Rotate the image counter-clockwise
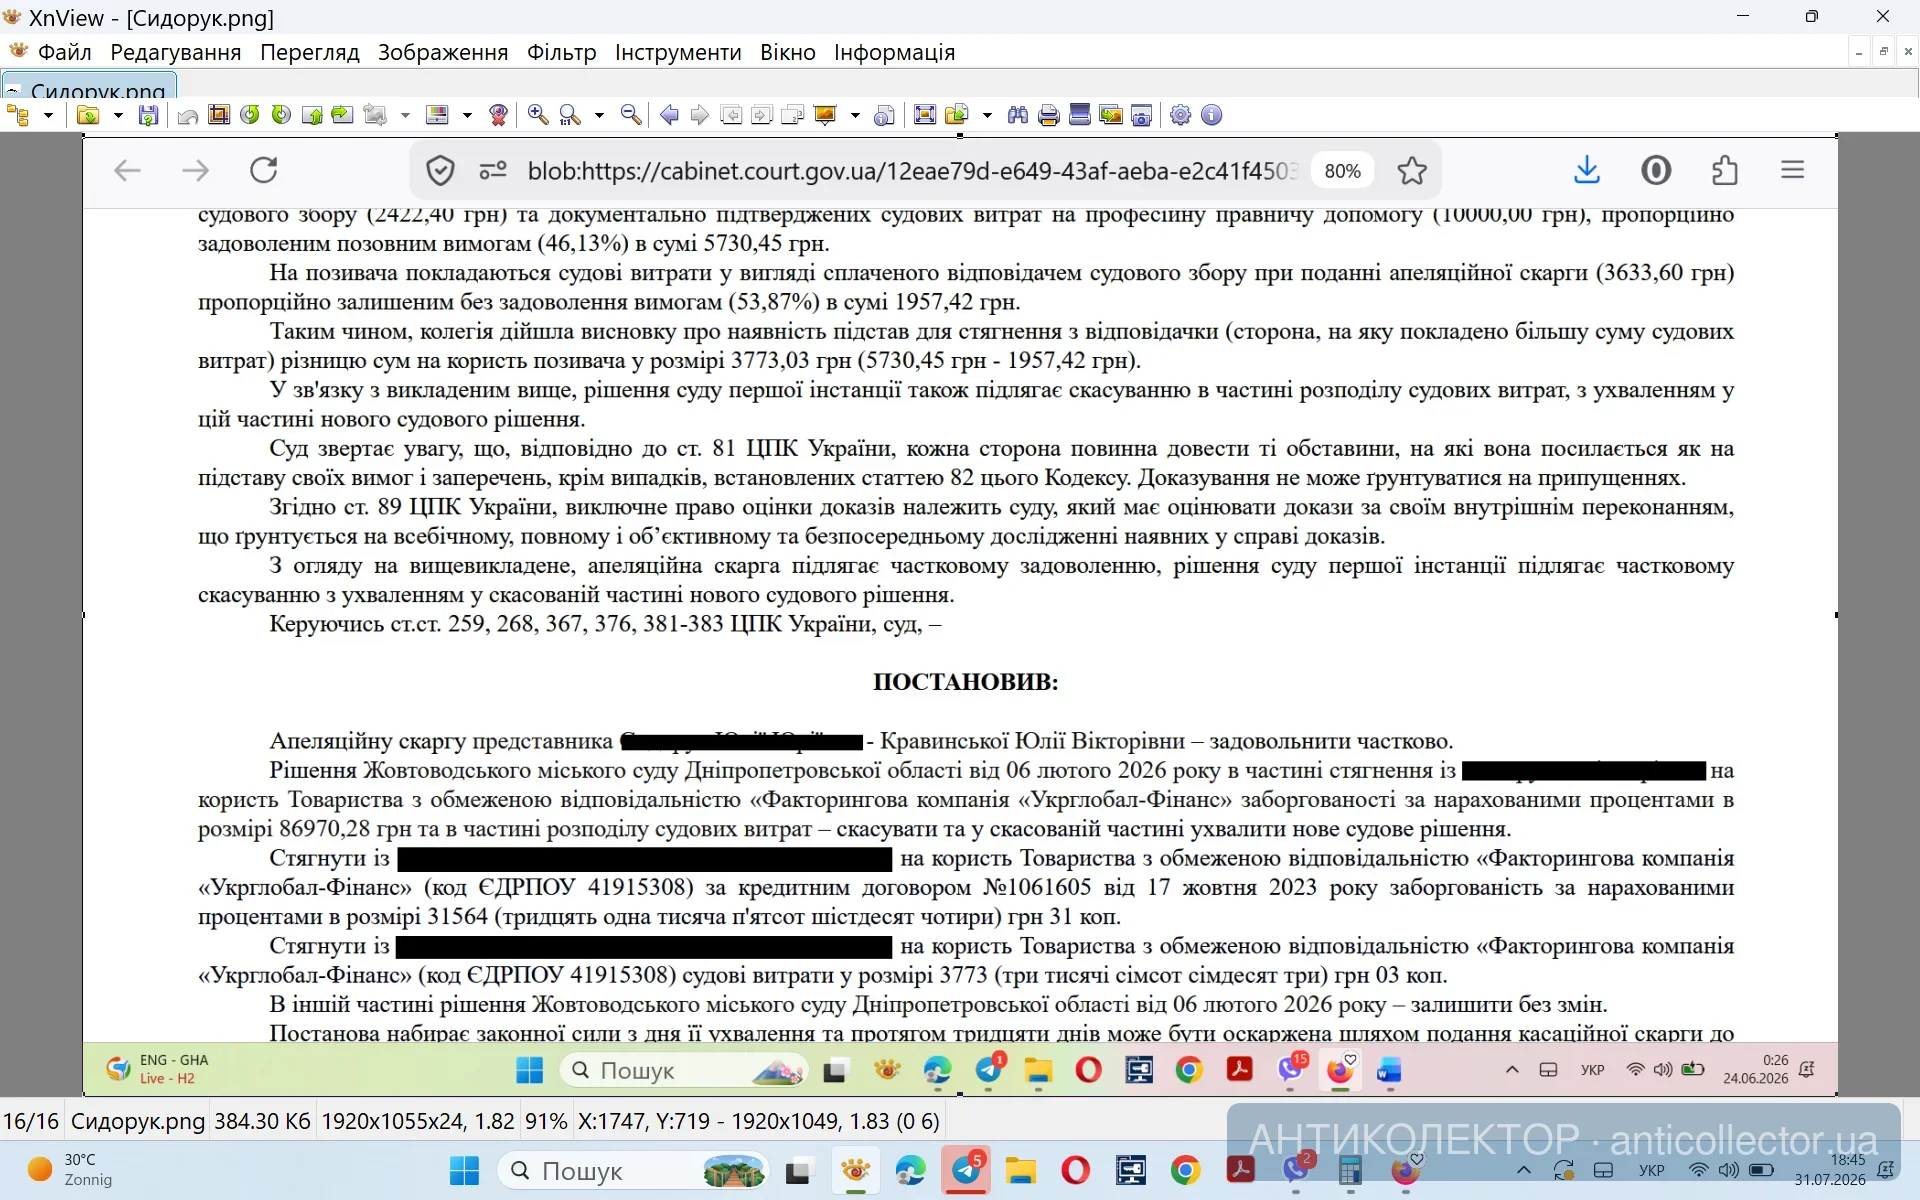1920x1200 pixels. (250, 115)
